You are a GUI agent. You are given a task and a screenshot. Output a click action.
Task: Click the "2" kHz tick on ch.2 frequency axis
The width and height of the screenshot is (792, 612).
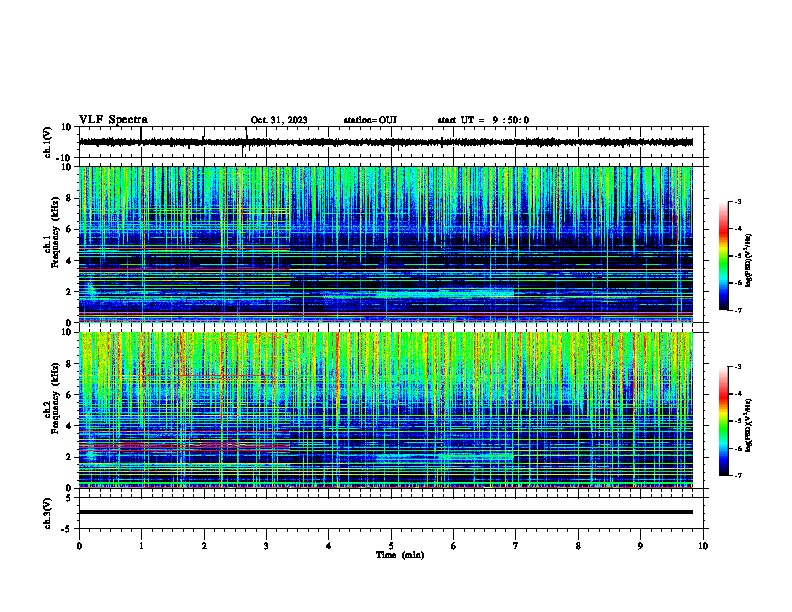(69, 457)
